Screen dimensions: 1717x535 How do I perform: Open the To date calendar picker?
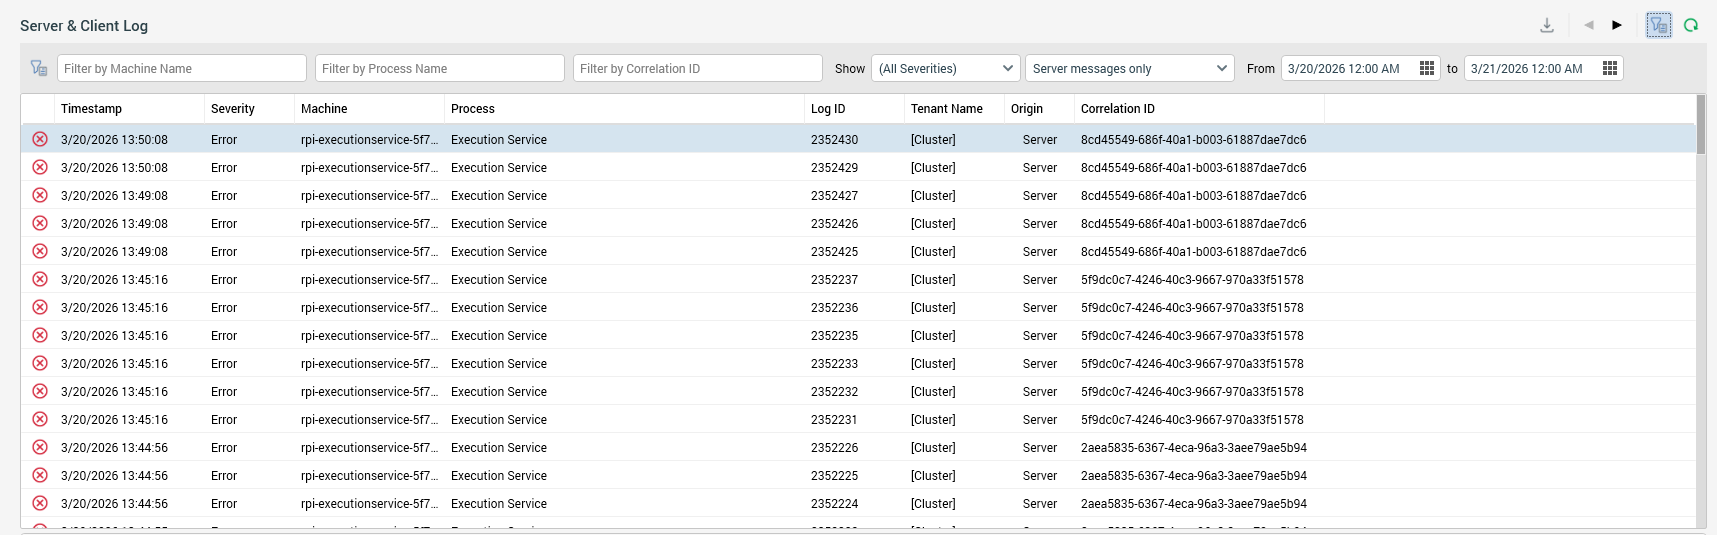(1610, 68)
